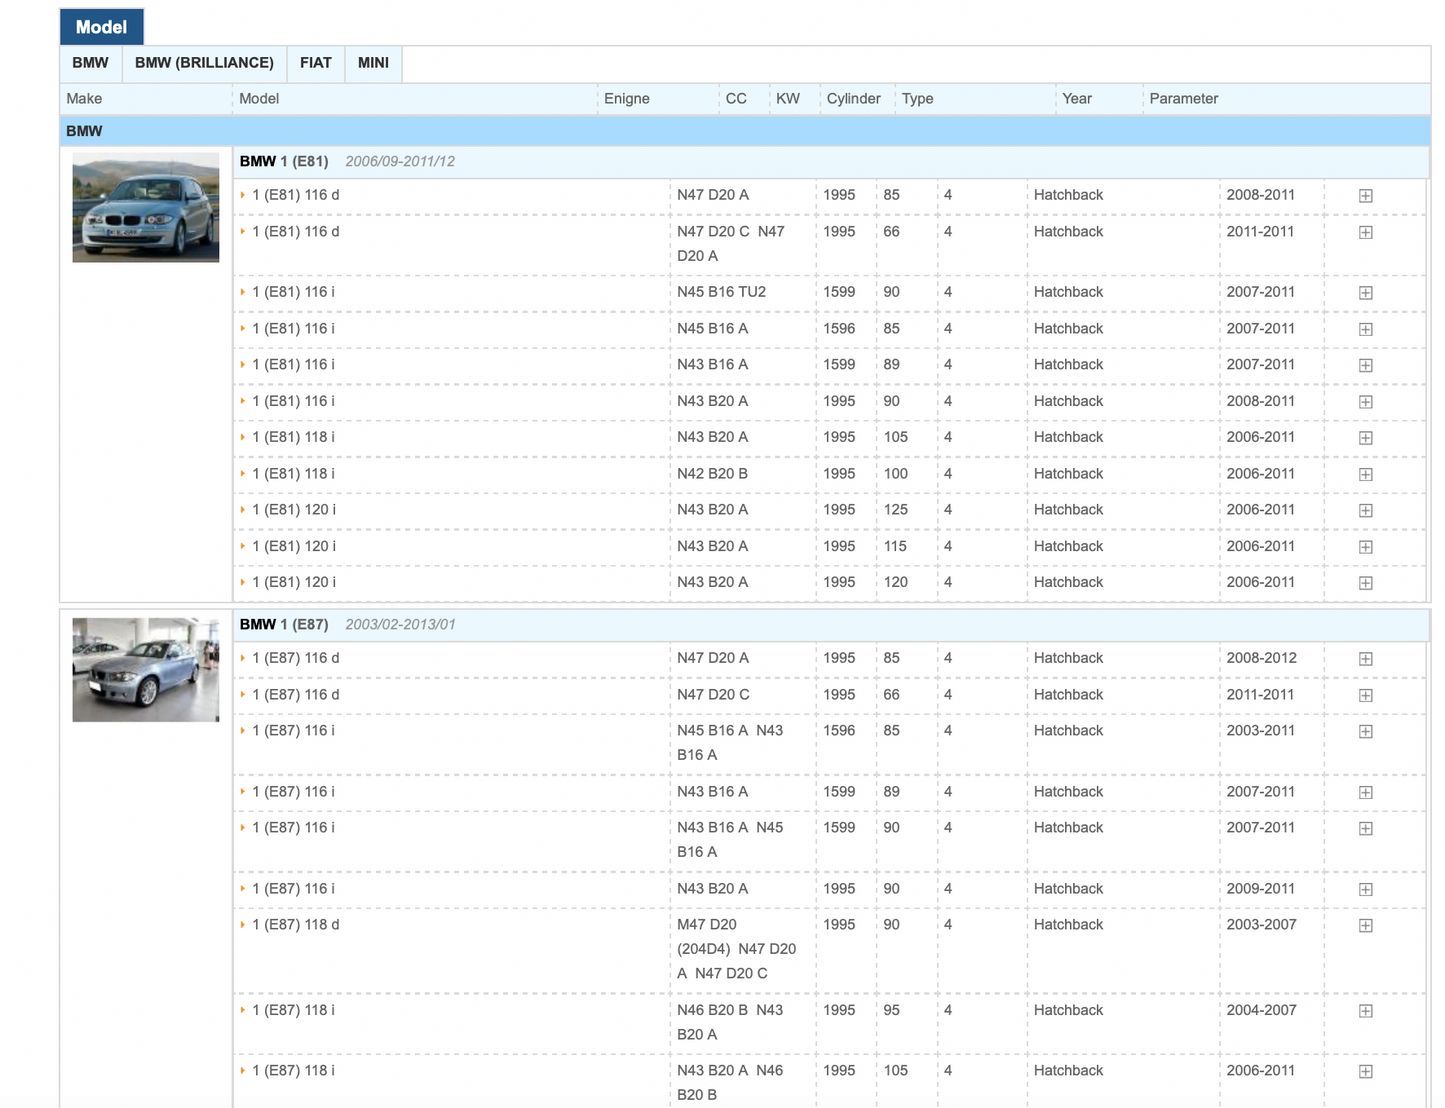Click the Parameter column header
The width and height of the screenshot is (1445, 1108).
(1184, 99)
